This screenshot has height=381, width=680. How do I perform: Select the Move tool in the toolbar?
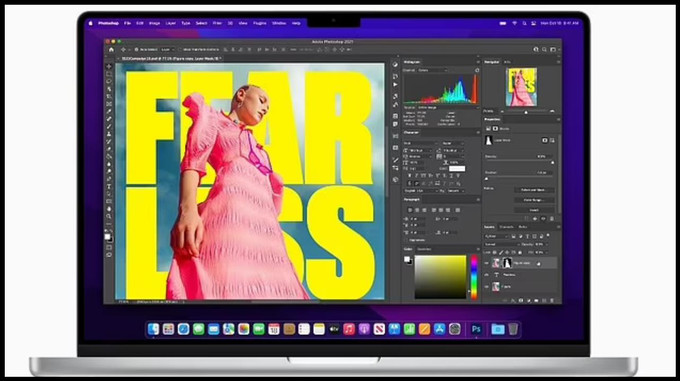[x=109, y=66]
